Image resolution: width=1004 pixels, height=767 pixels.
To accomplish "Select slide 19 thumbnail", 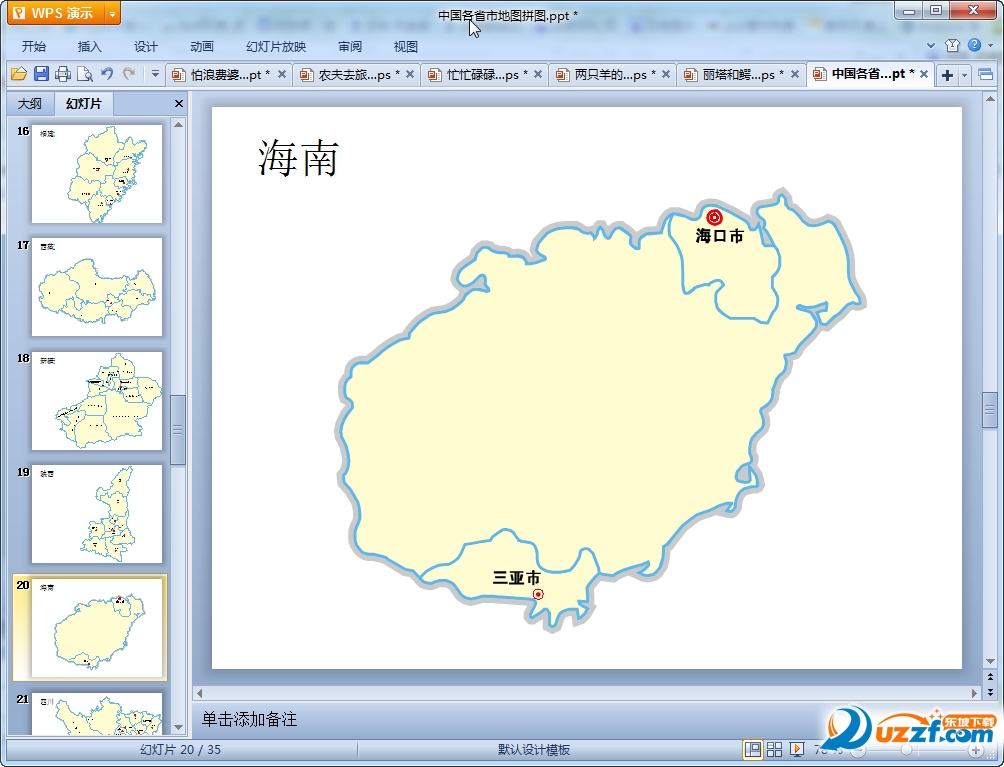I will point(97,514).
